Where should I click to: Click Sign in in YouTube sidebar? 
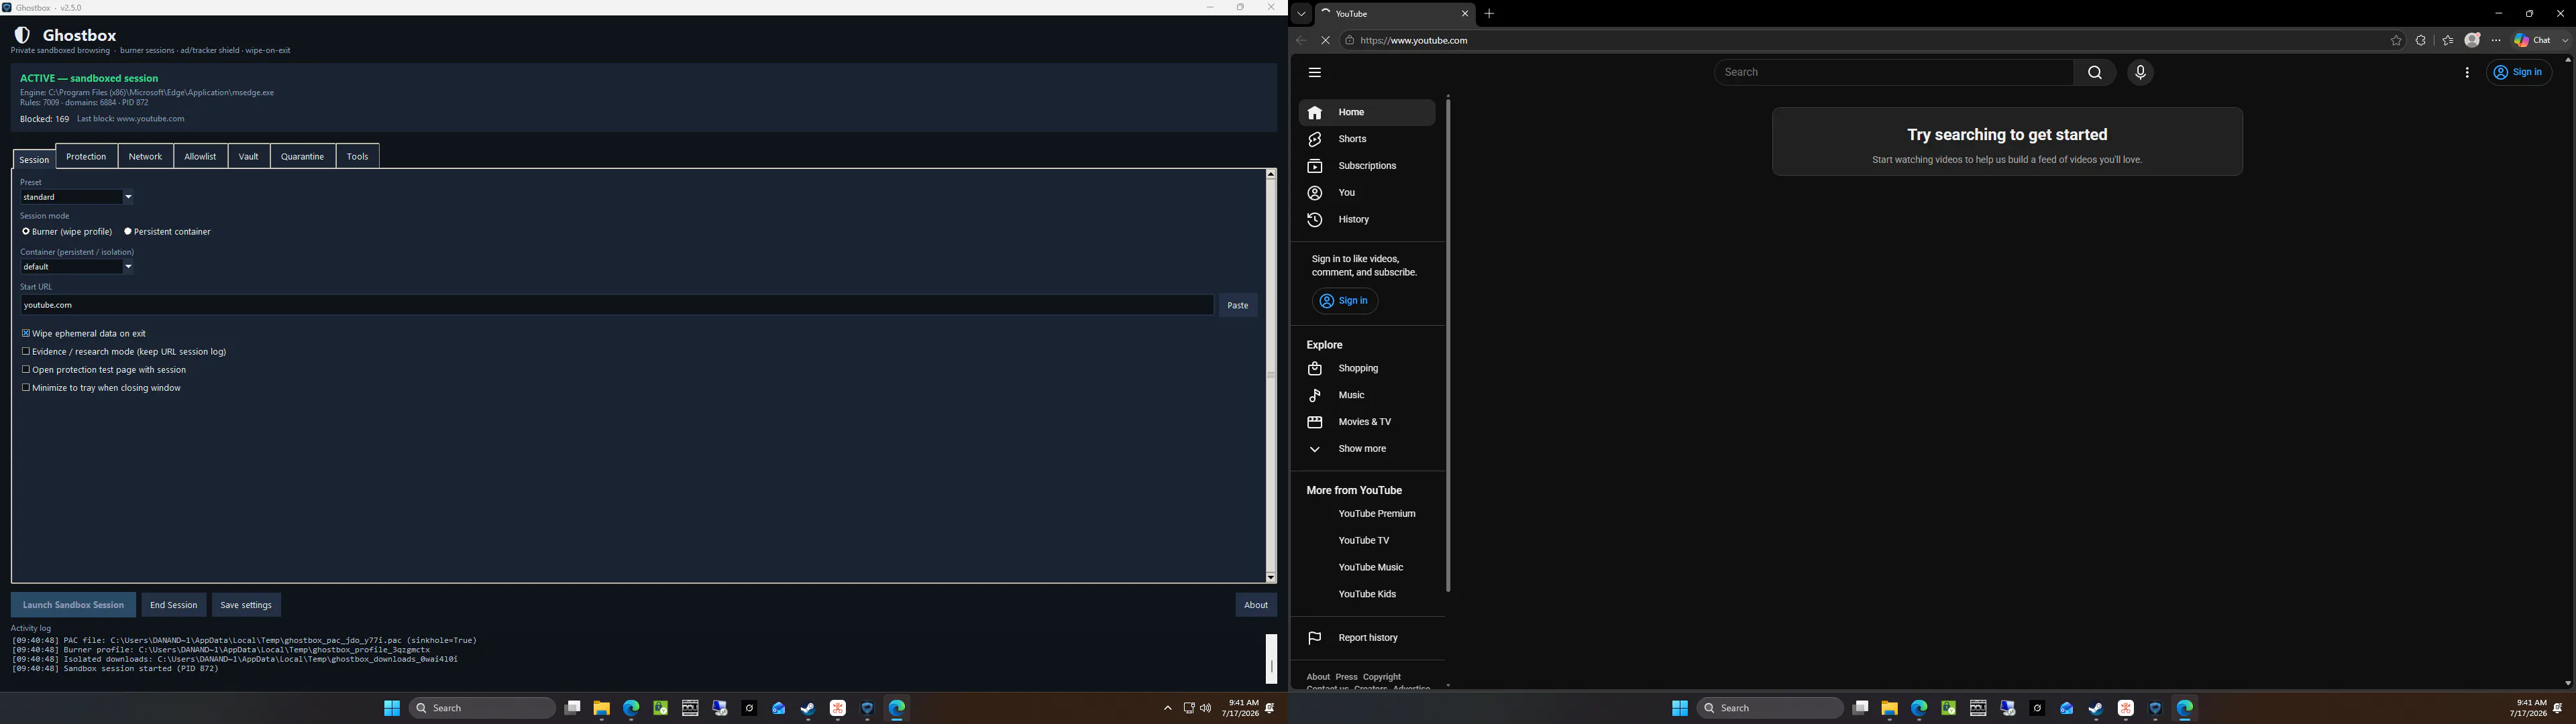pos(1345,301)
